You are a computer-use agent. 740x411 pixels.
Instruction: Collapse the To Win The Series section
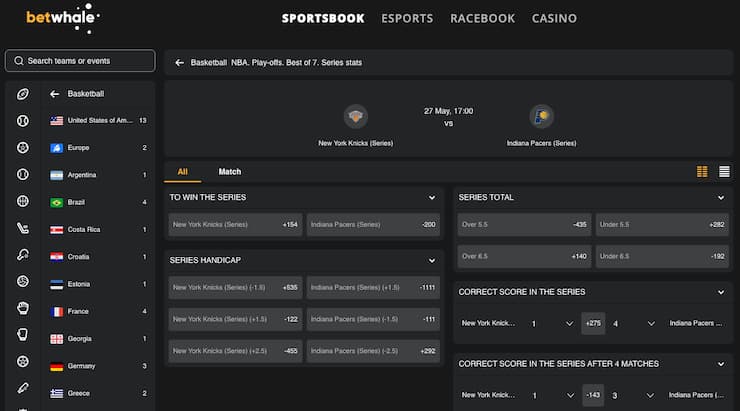[432, 198]
